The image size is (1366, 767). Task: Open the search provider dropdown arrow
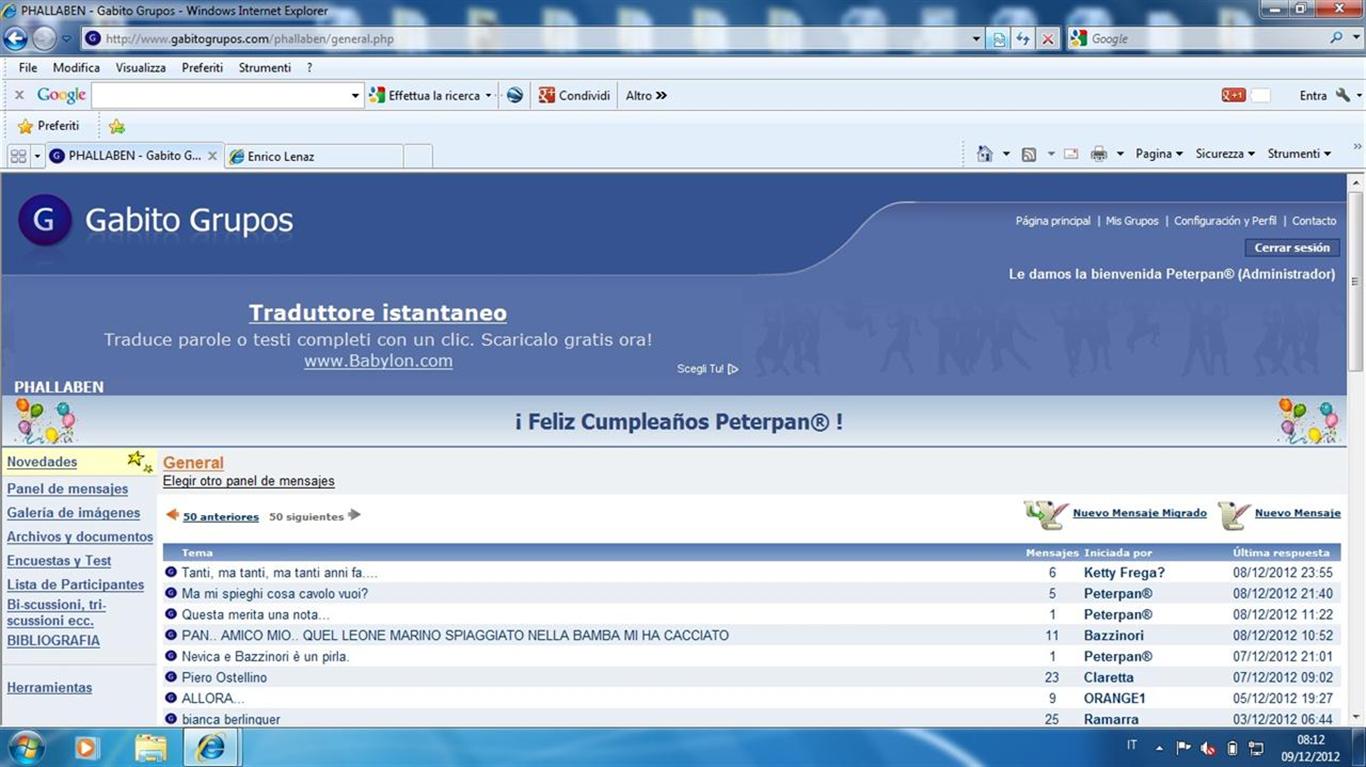pos(1358,39)
